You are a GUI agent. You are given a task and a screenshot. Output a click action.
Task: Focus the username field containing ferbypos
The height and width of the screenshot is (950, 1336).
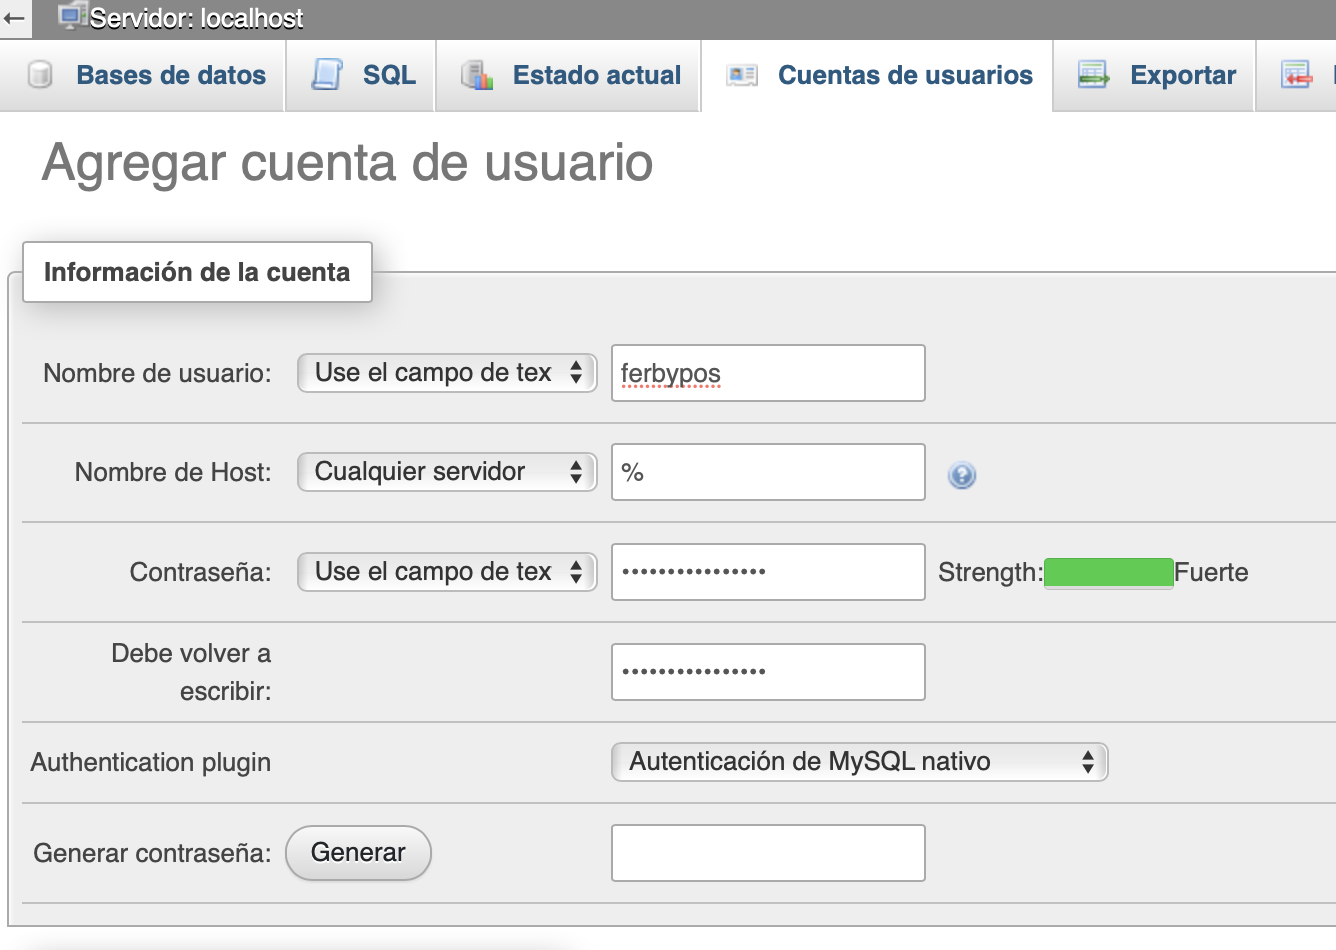[768, 373]
